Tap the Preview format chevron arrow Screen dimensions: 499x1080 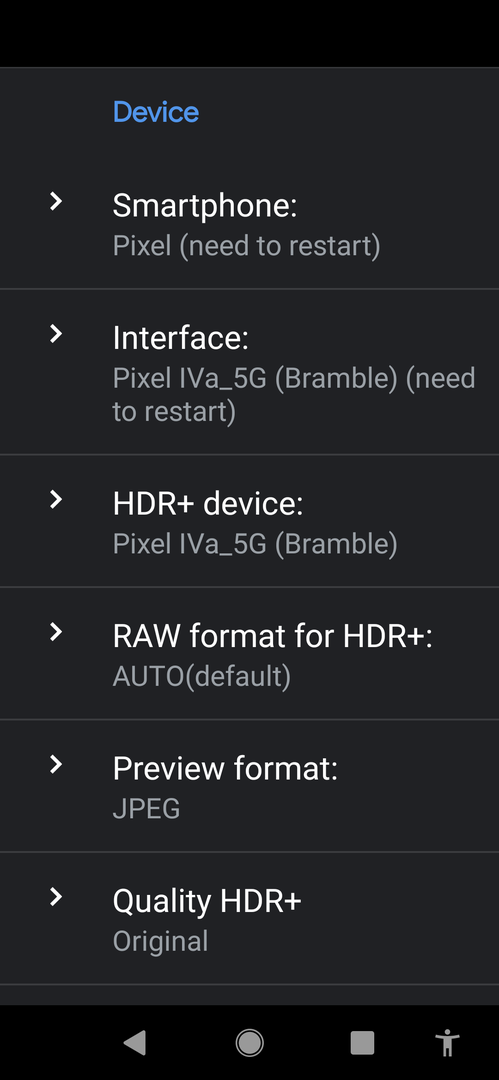point(56,764)
